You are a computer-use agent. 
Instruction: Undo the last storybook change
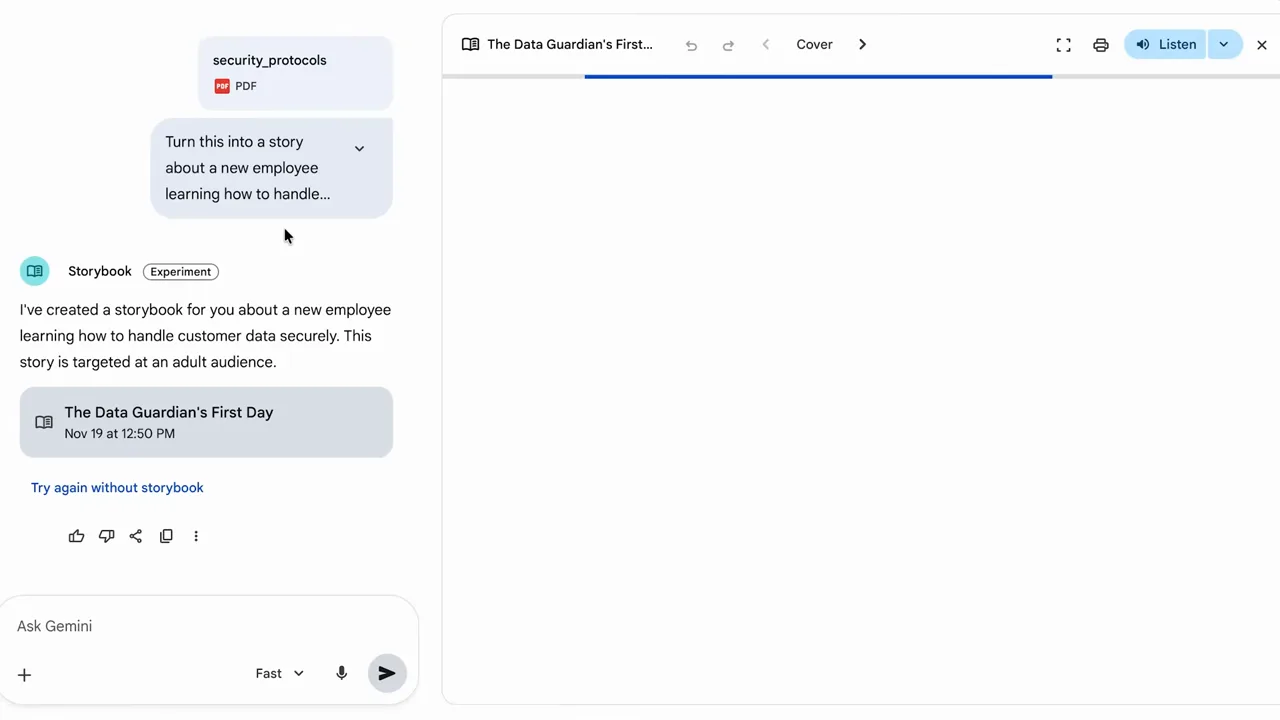pos(691,45)
